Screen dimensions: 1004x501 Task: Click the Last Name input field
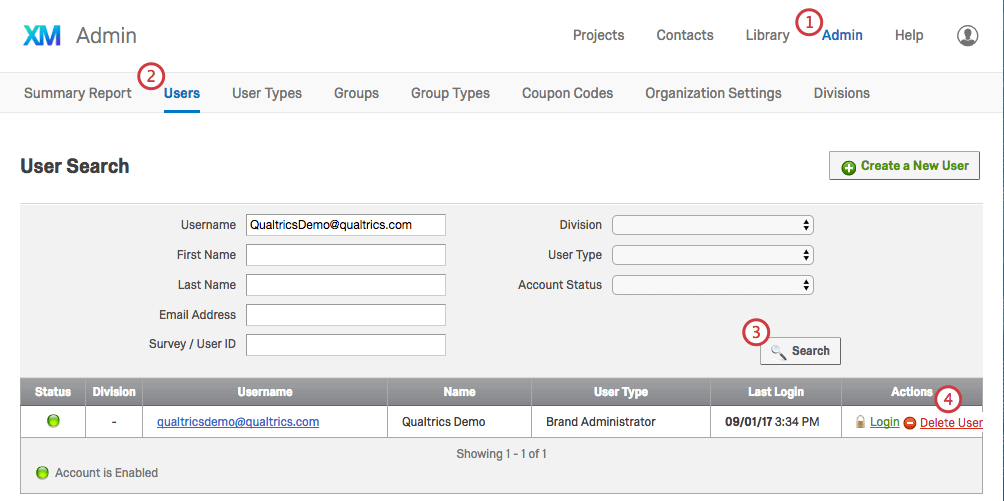(x=346, y=284)
